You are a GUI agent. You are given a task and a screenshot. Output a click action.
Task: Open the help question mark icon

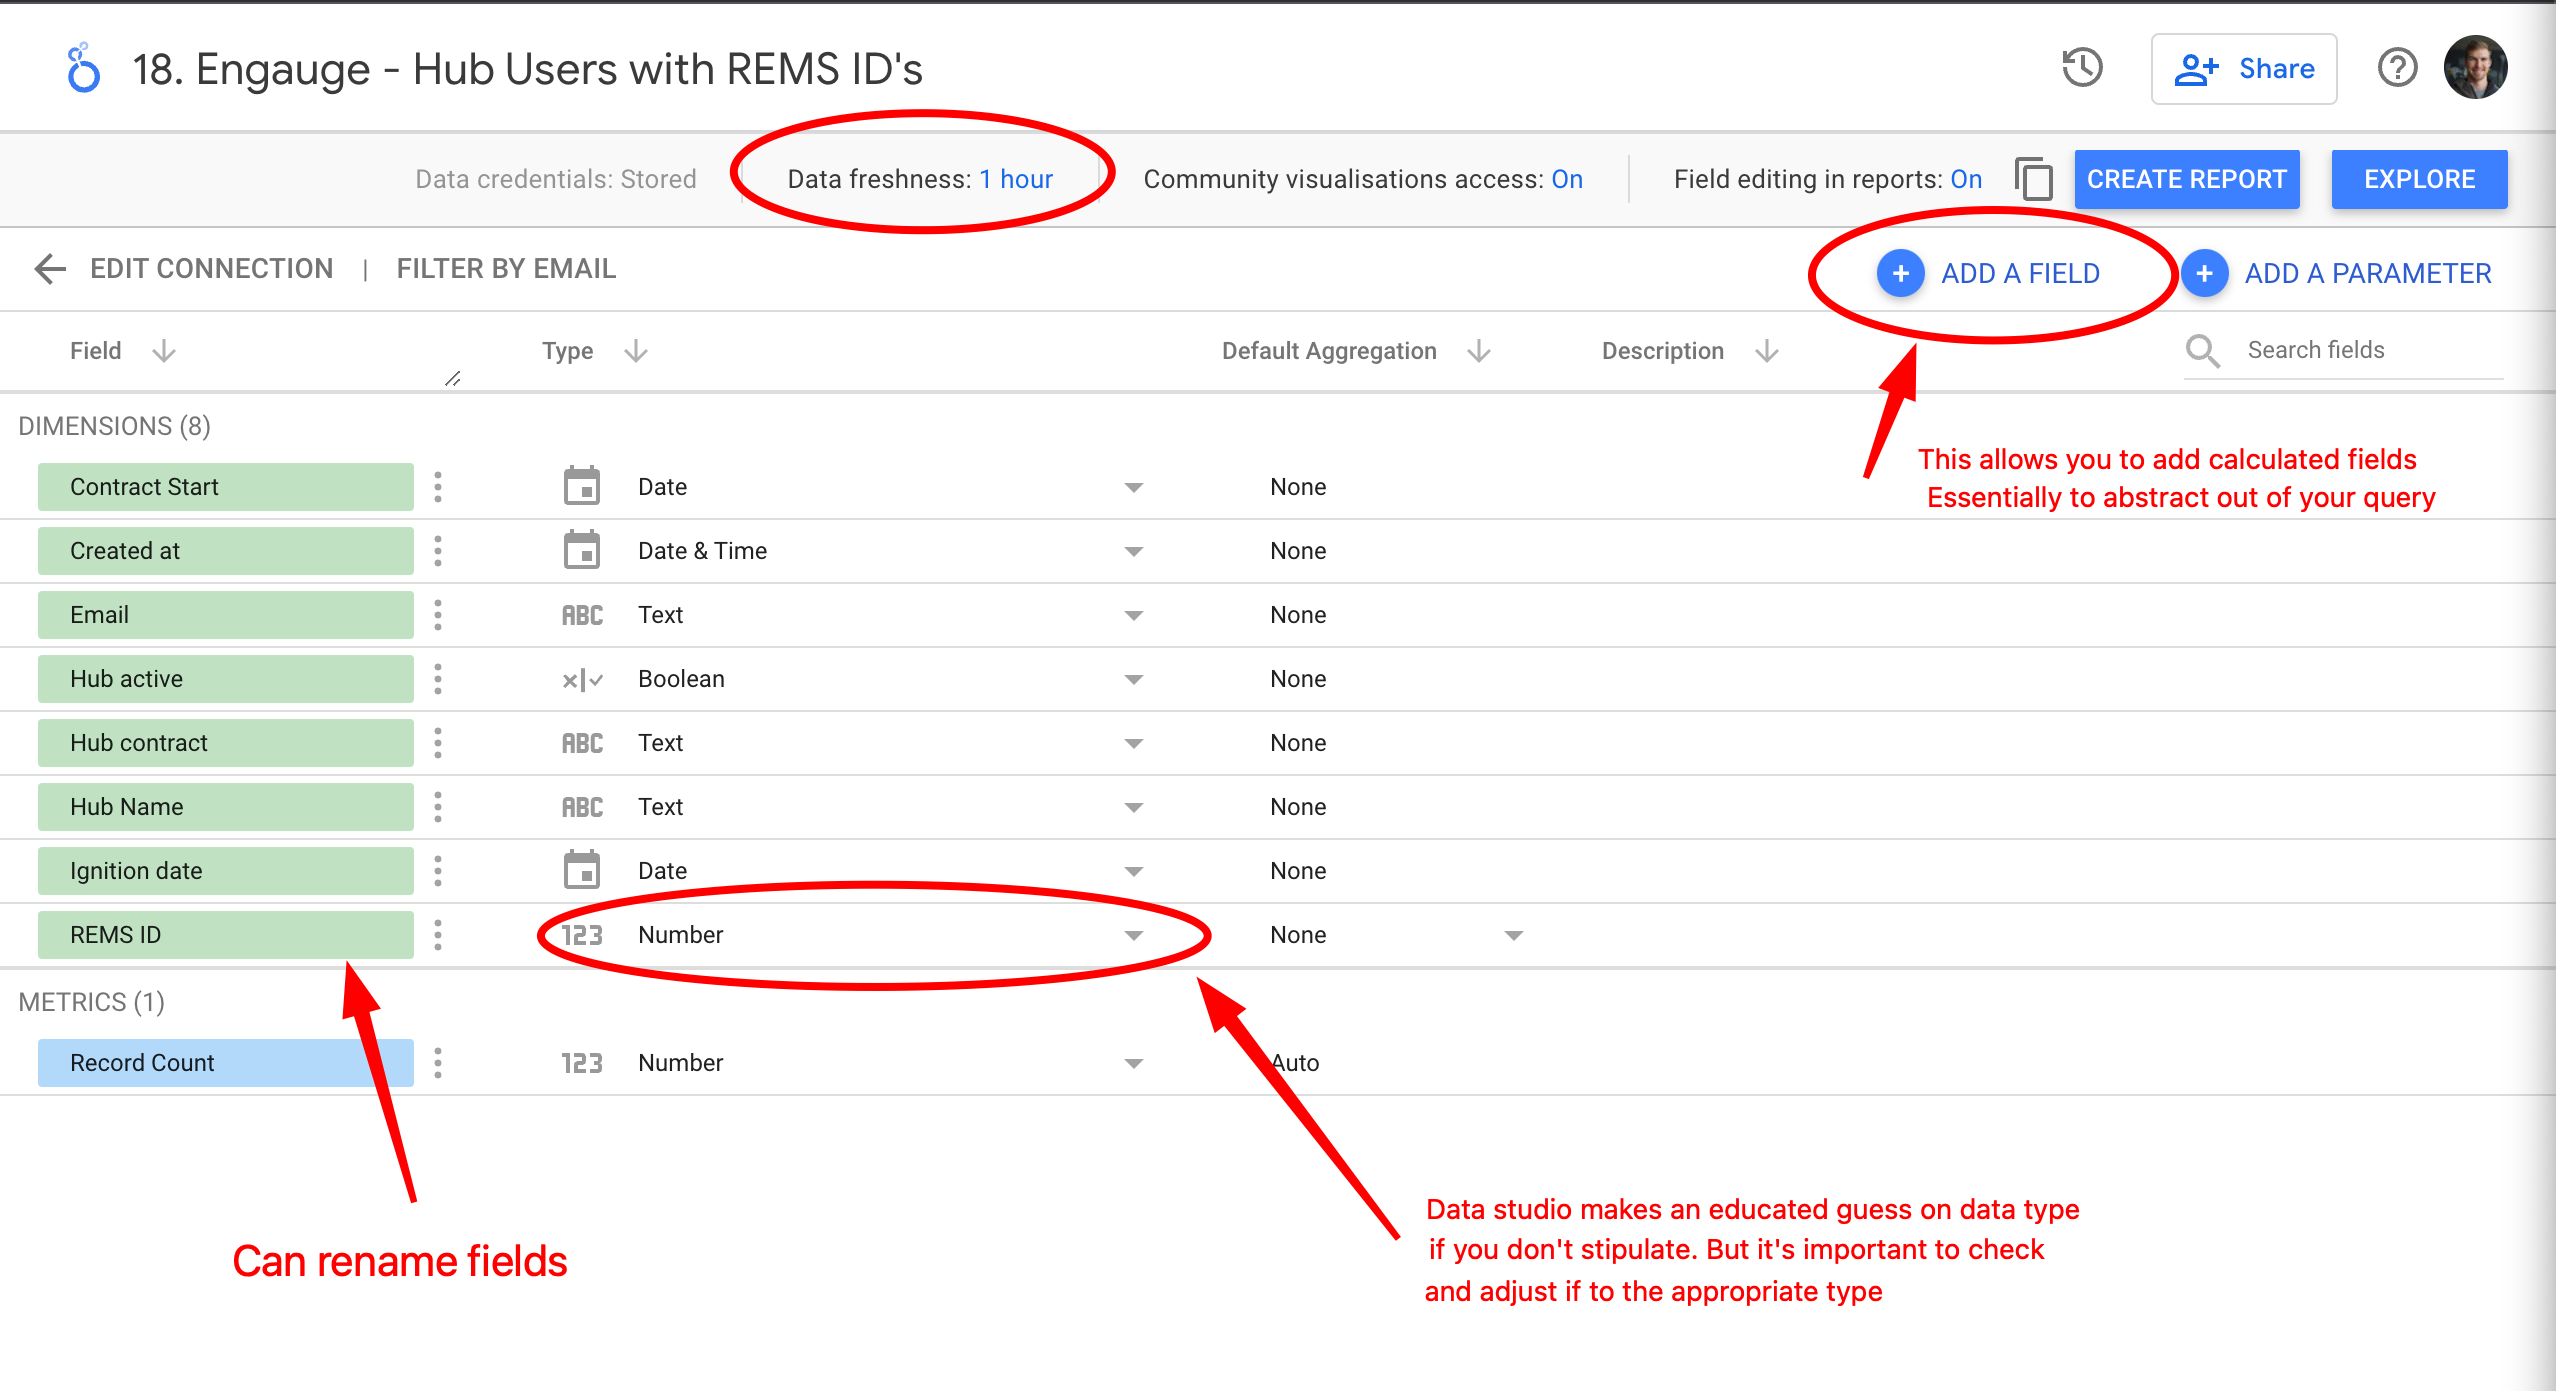pos(2397,68)
